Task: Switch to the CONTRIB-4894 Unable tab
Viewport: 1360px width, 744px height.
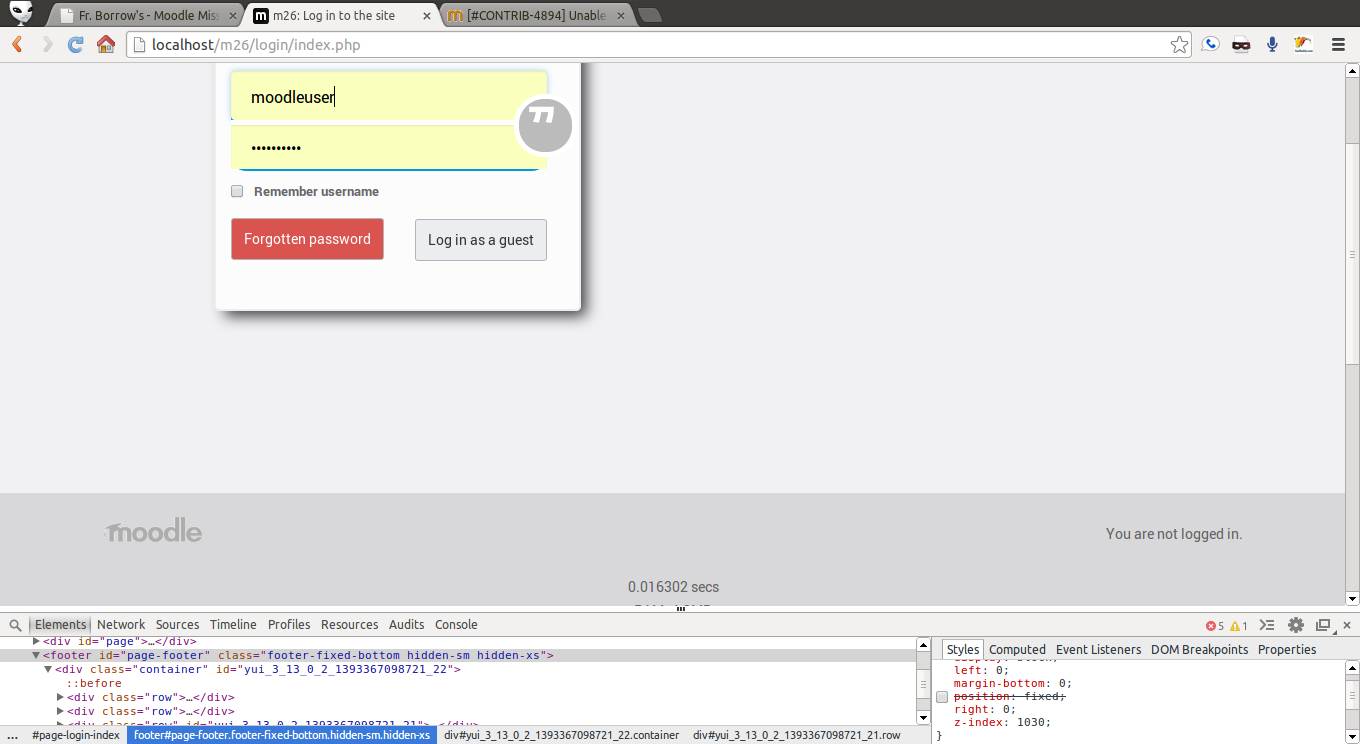Action: pyautogui.click(x=536, y=16)
